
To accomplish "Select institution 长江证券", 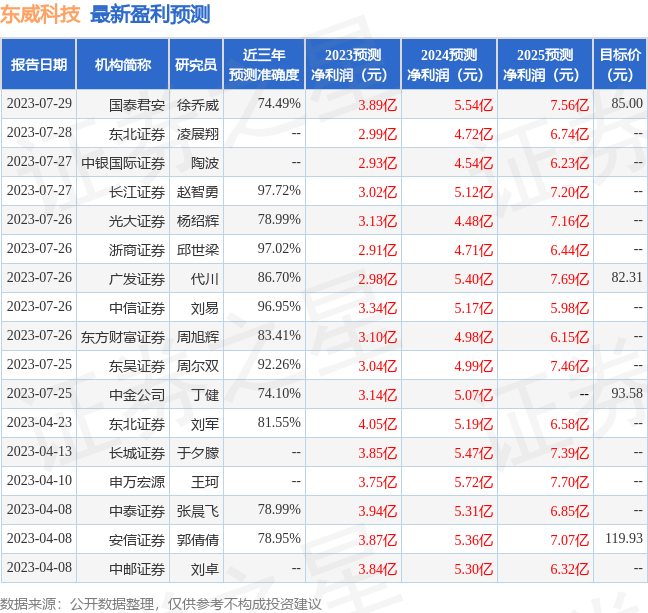I will (x=137, y=192).
